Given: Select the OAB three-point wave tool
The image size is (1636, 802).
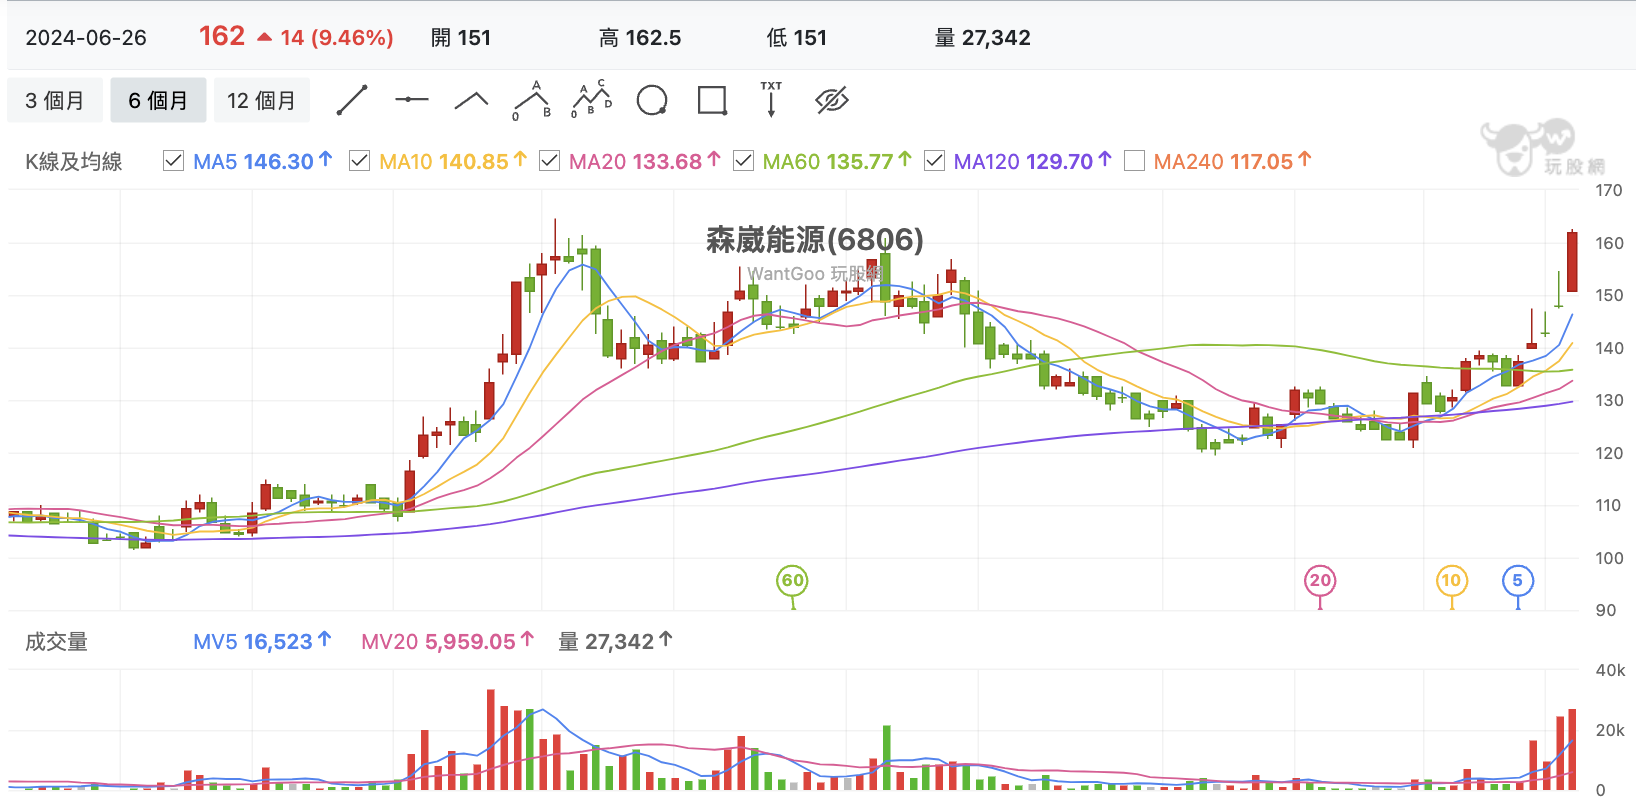Looking at the screenshot, I should pos(532,100).
